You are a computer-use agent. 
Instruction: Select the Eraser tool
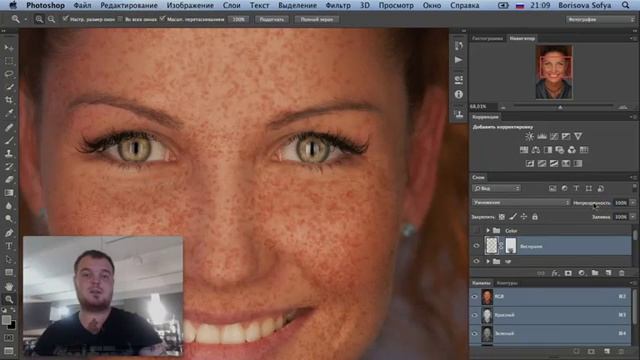tap(9, 180)
